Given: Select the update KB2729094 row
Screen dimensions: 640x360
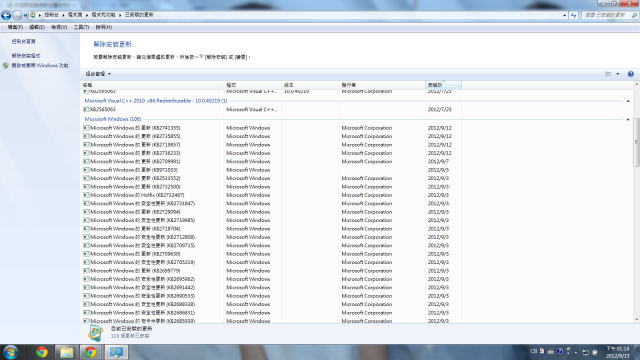Looking at the screenshot, I should click(x=271, y=212).
